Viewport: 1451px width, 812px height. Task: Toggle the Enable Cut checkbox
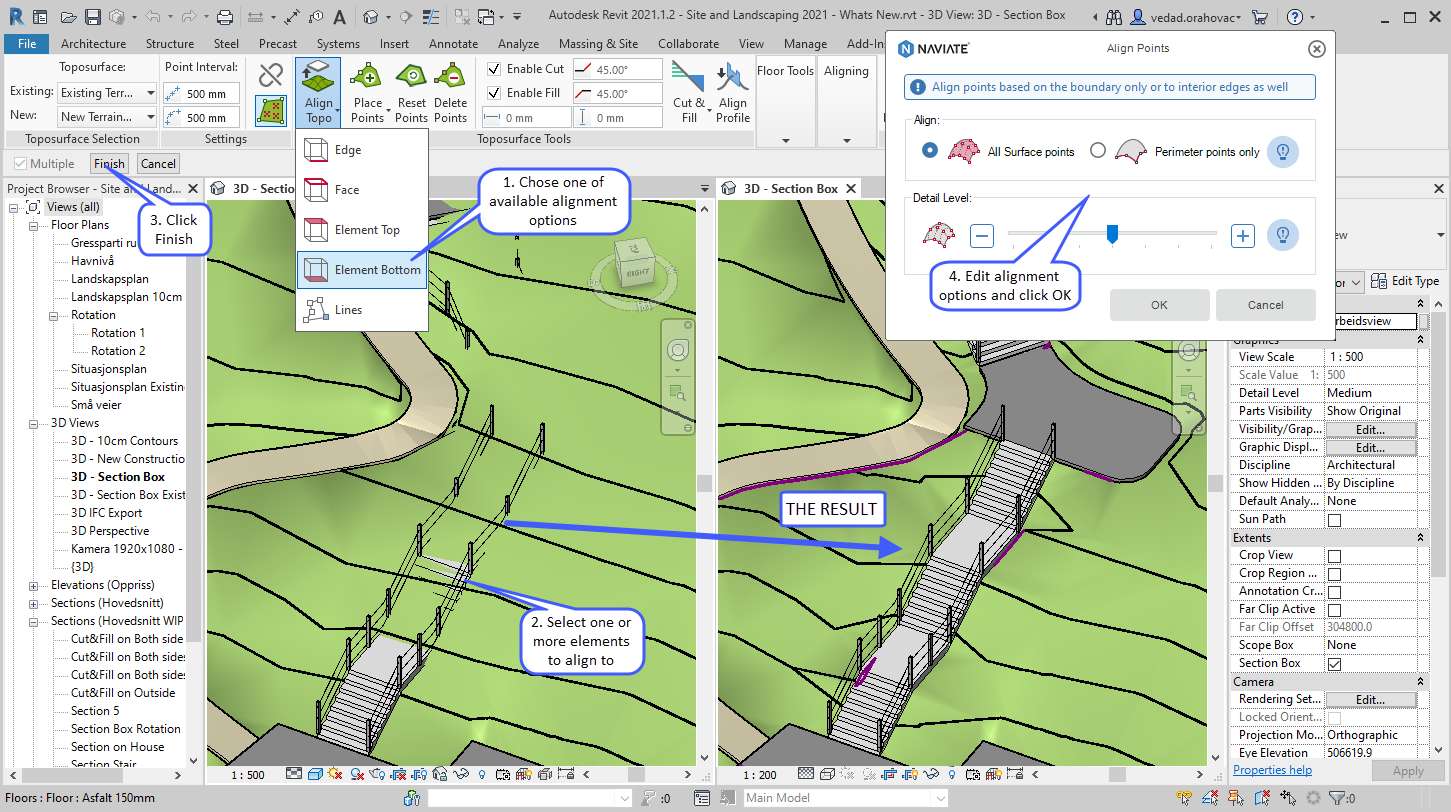click(x=494, y=69)
